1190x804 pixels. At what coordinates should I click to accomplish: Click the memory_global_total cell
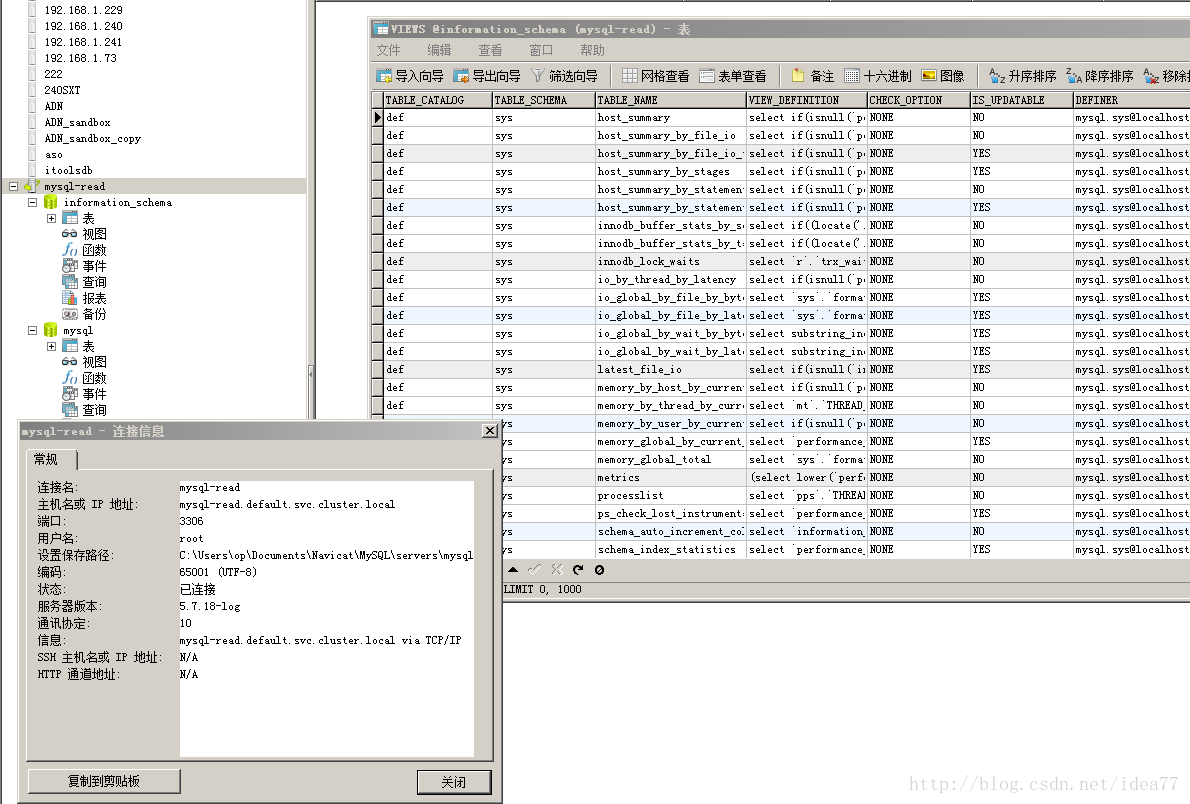(671, 460)
